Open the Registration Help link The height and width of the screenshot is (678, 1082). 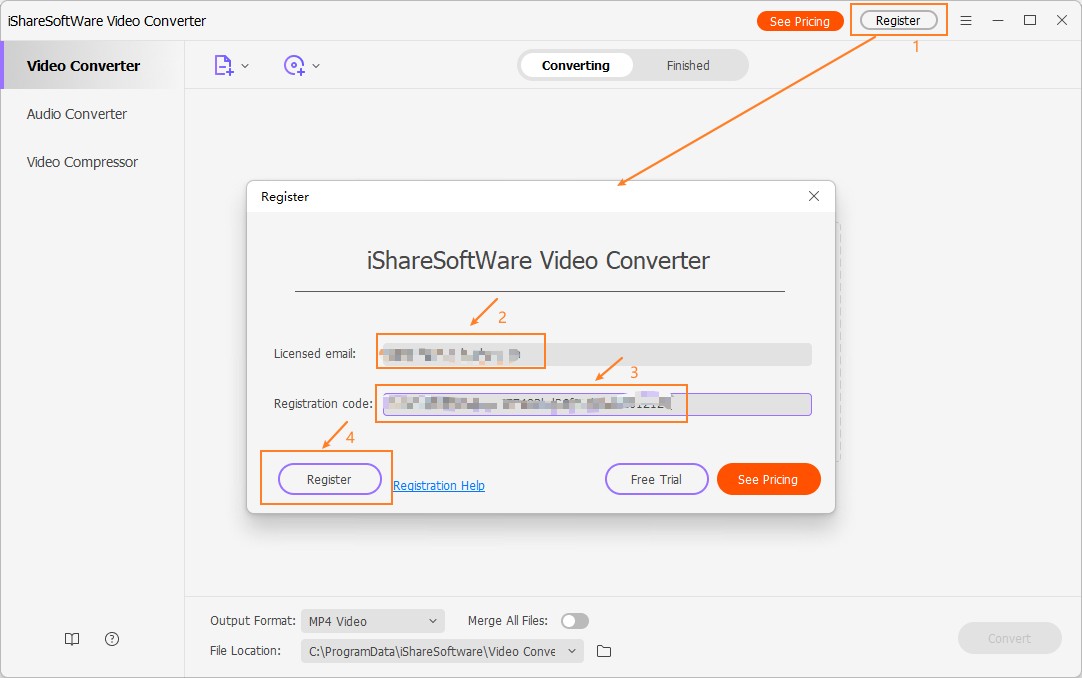pyautogui.click(x=439, y=486)
